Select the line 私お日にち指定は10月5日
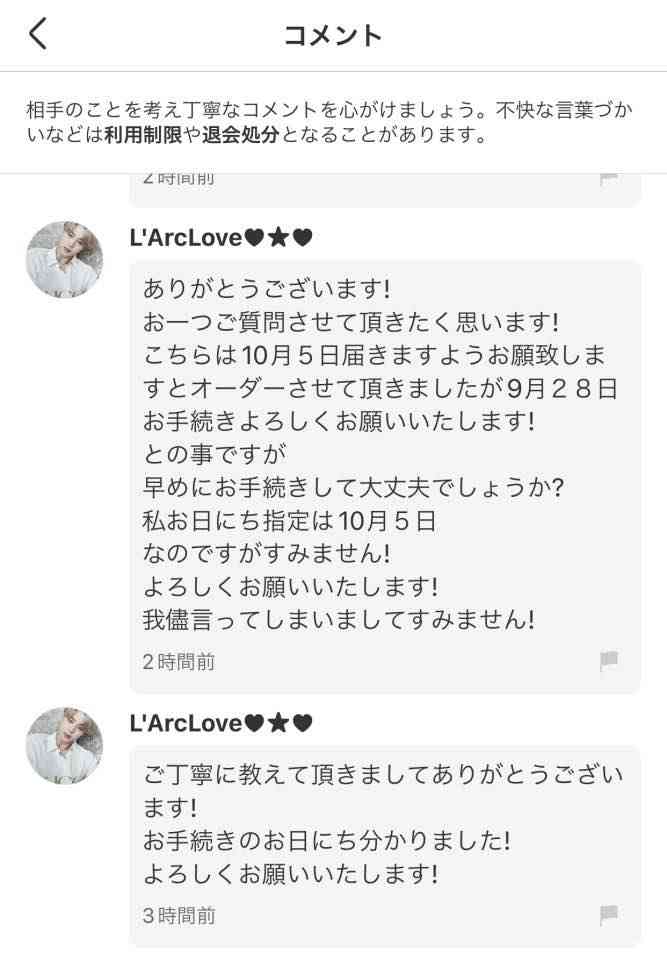 pos(289,521)
